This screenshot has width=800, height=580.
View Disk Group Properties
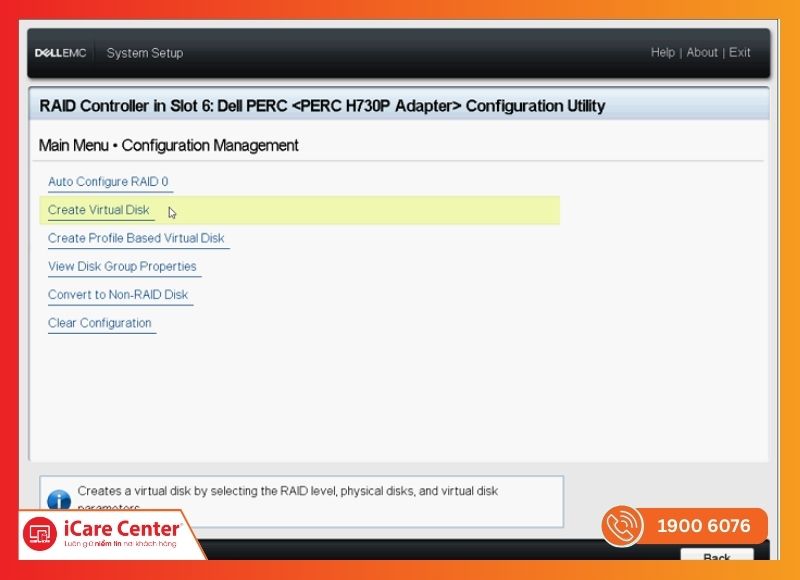click(122, 266)
